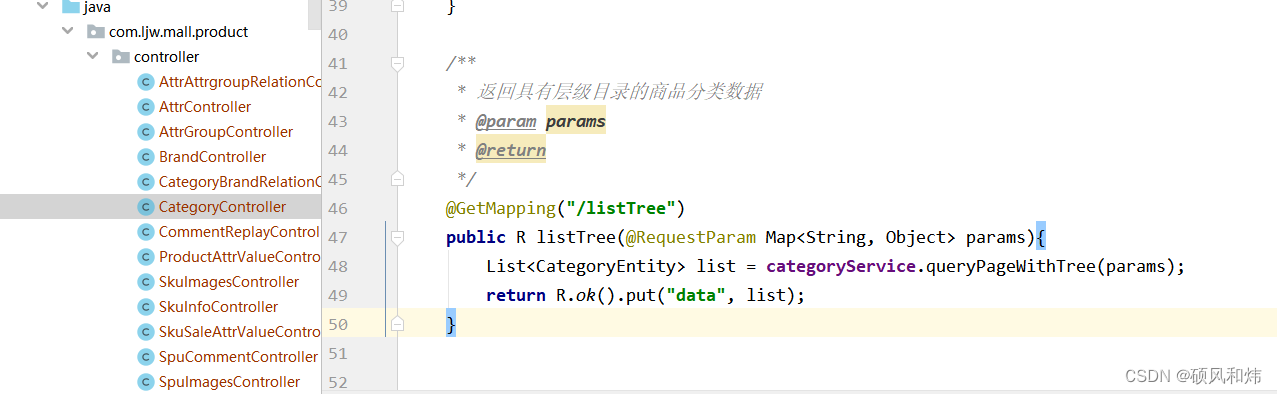
Task: Click the com.ljw.mall.product package icon
Action: 96,31
